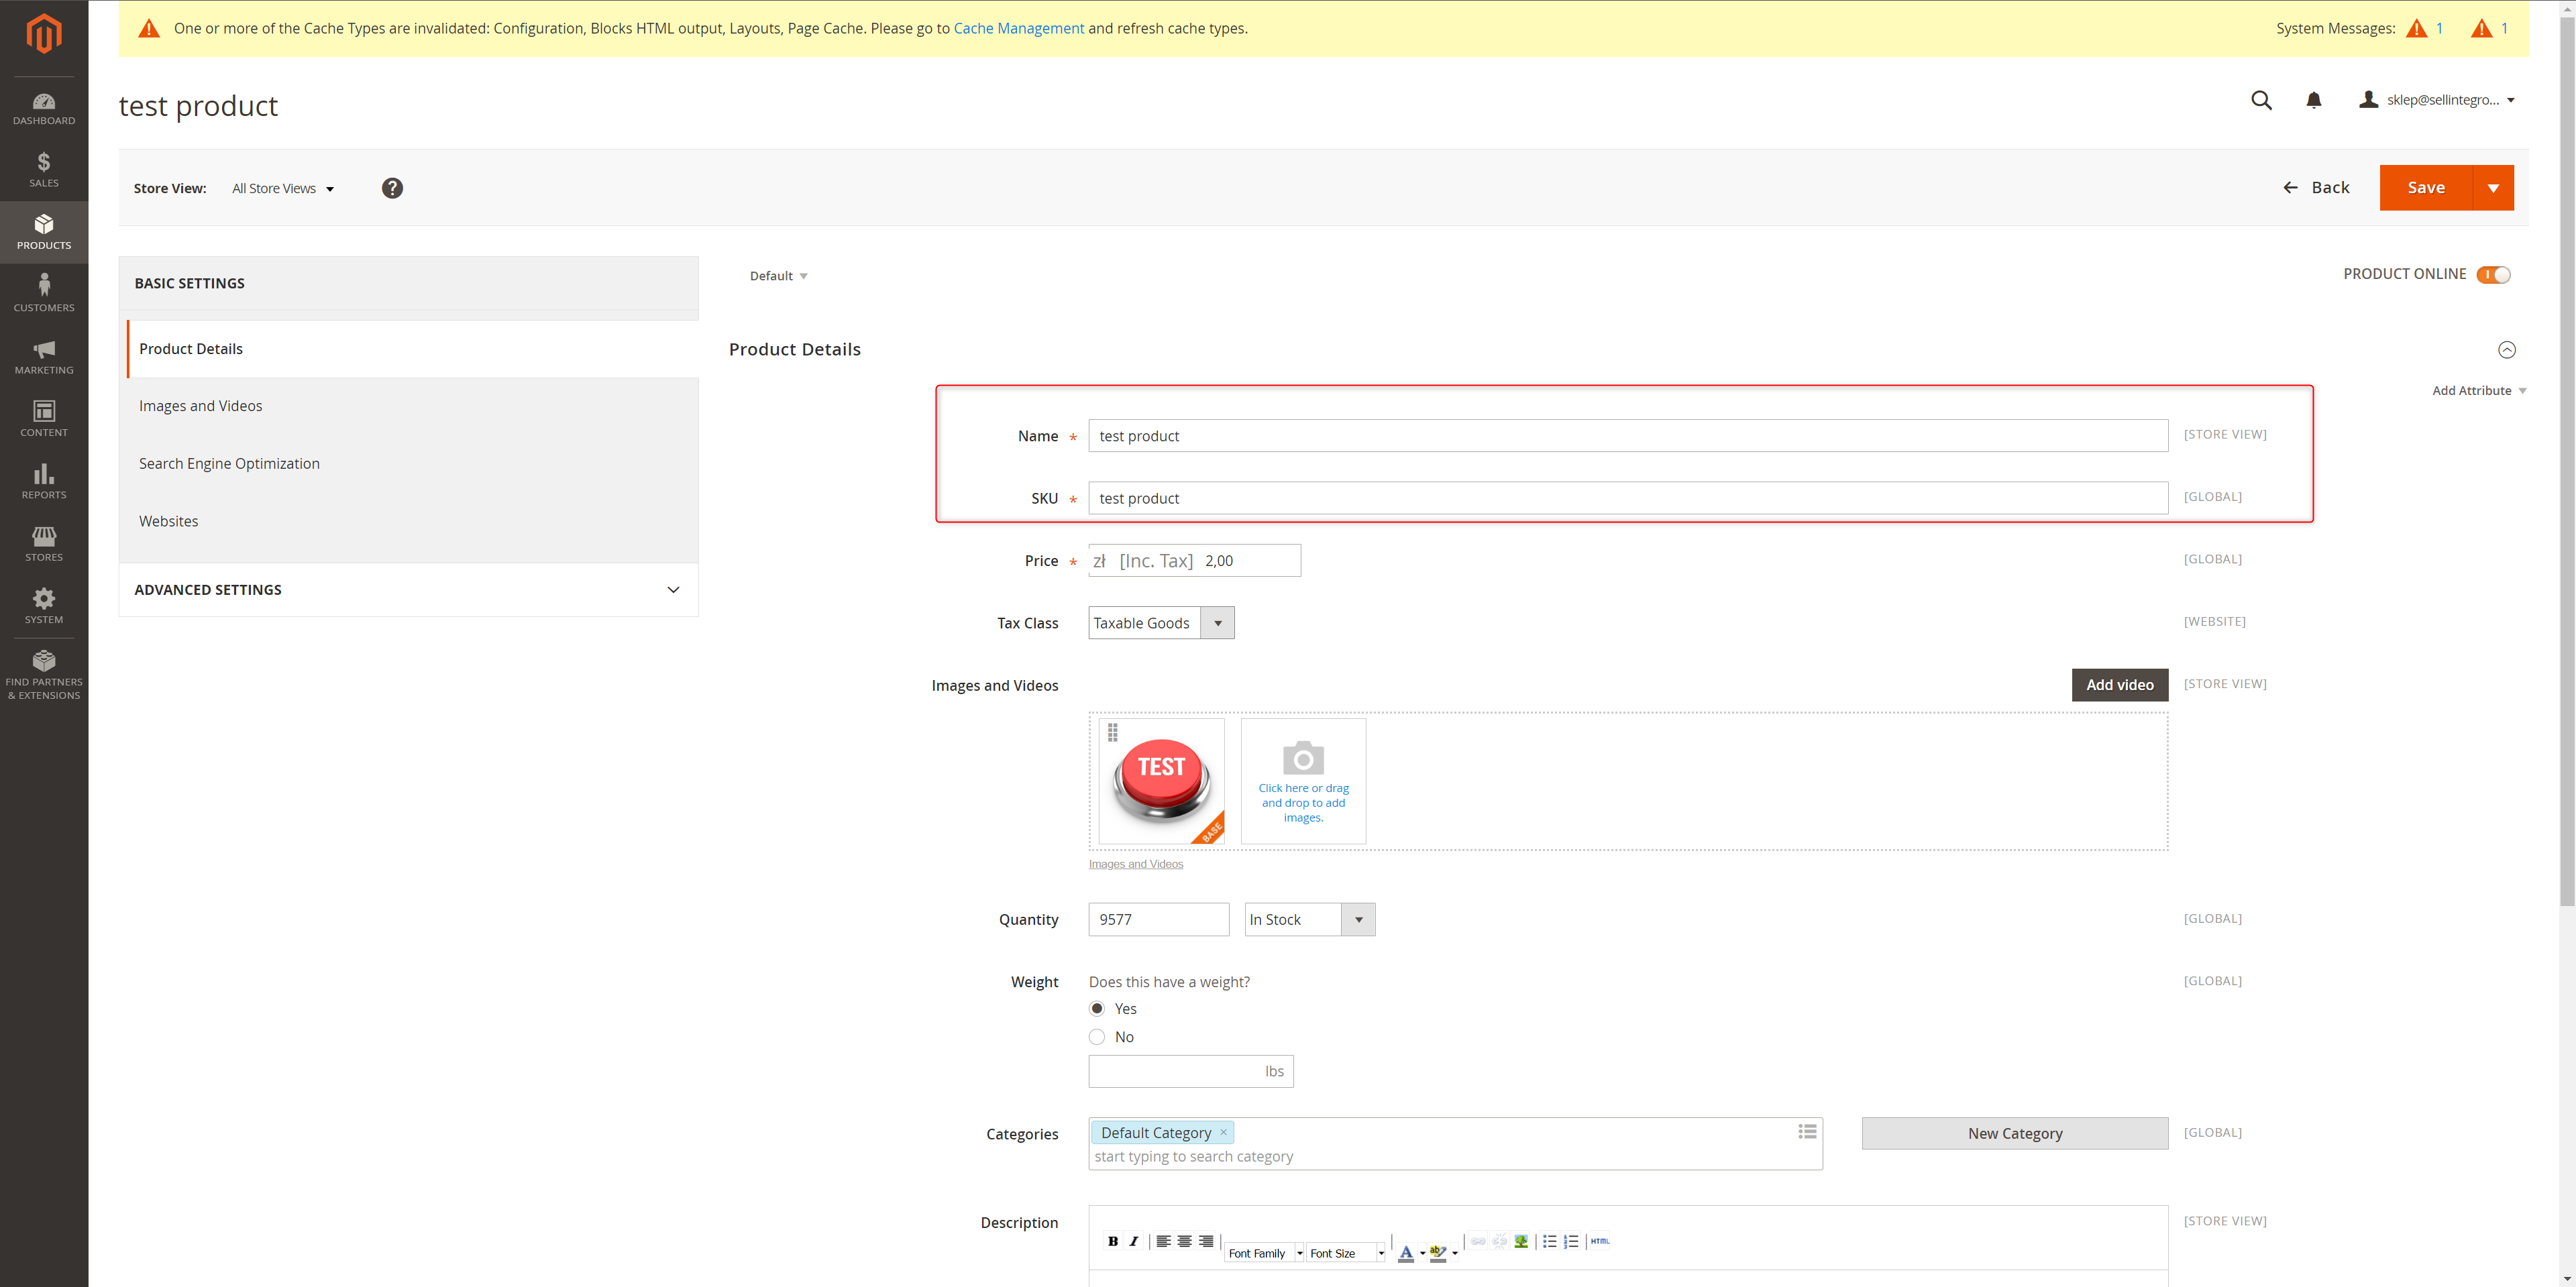Click the Quantity input field

(1159, 920)
